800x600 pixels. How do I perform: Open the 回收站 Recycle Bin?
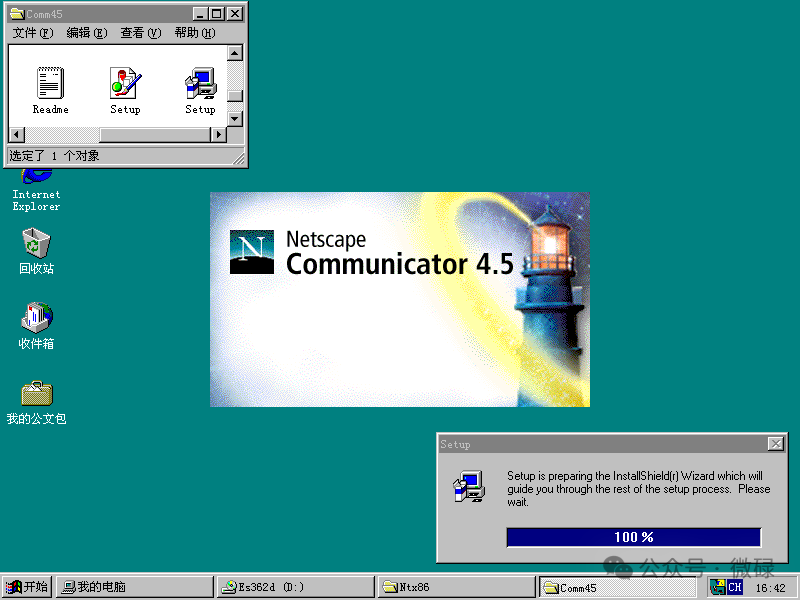tap(36, 245)
